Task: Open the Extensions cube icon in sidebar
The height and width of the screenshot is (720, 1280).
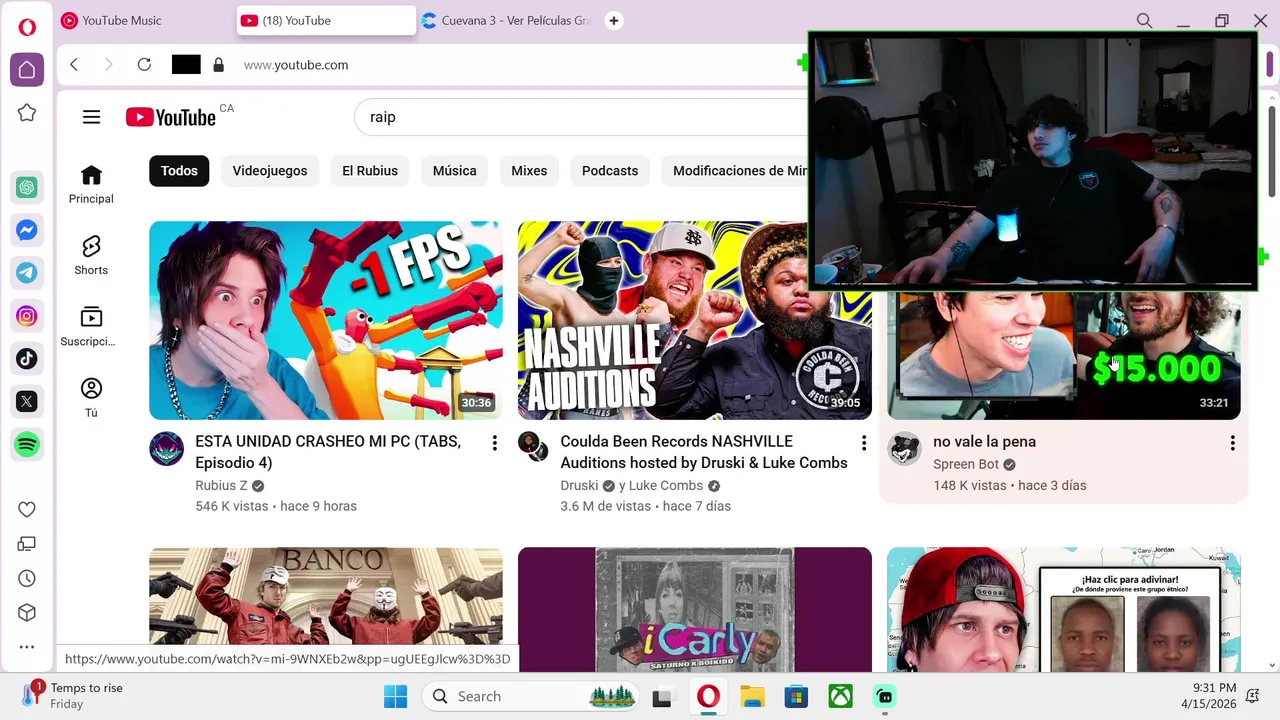Action: [27, 613]
